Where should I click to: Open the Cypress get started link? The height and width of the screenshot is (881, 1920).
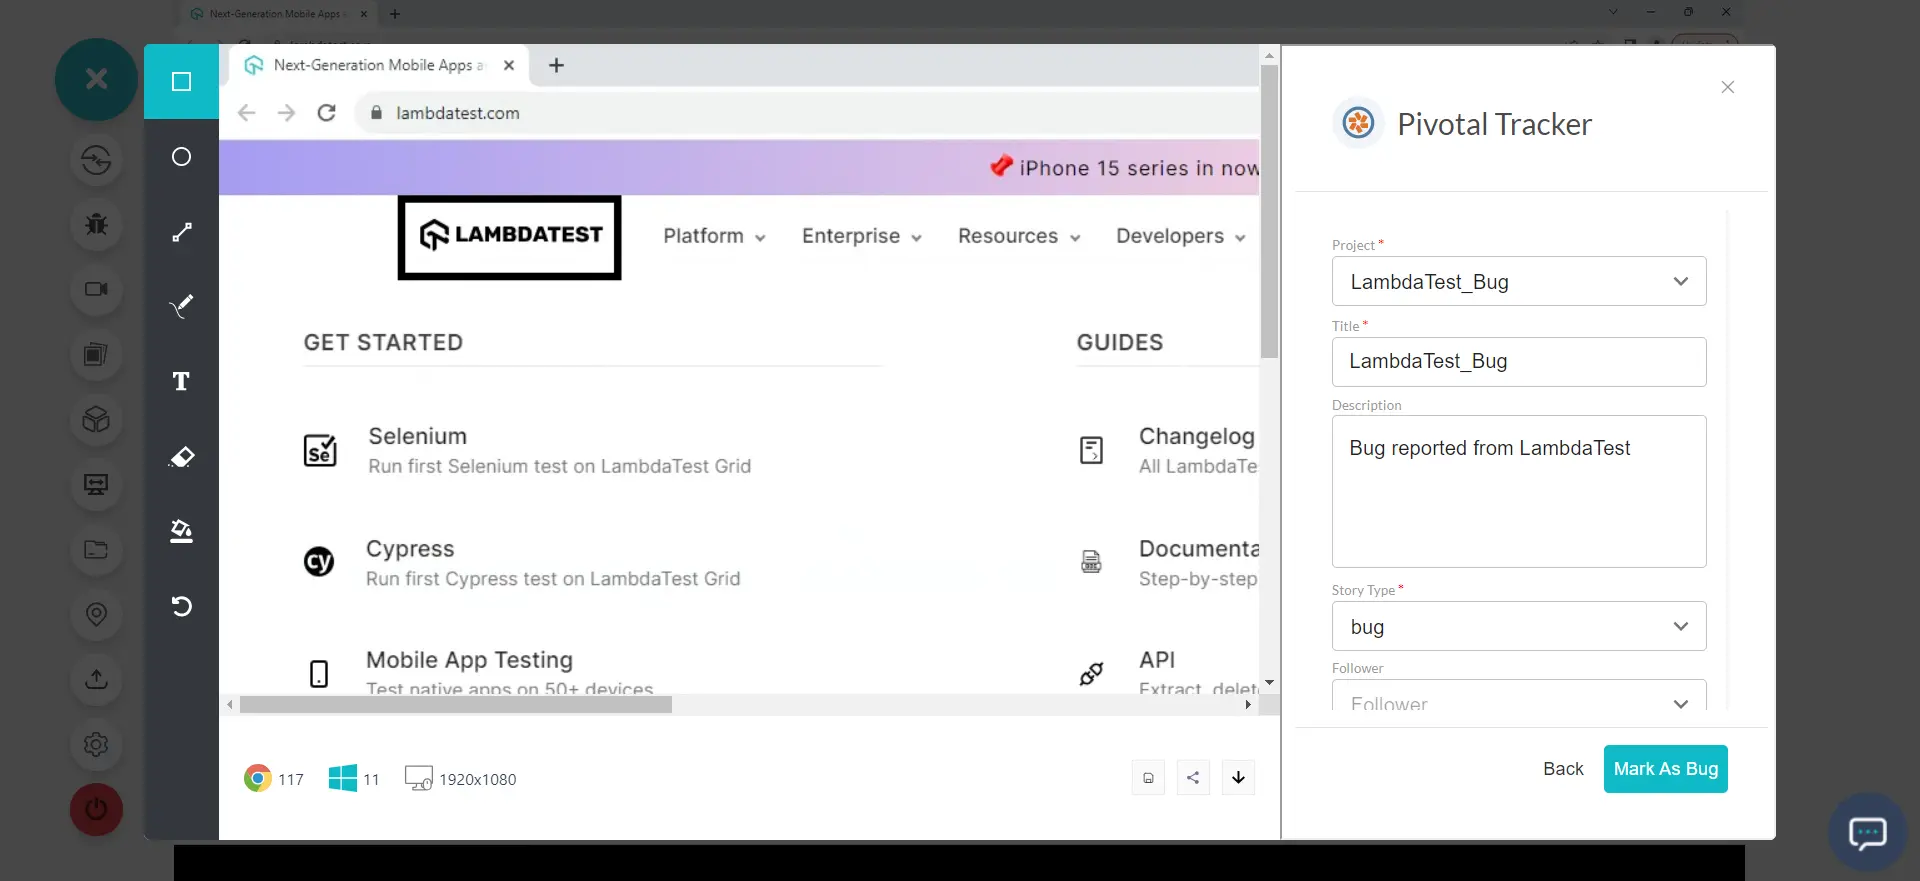click(522, 563)
